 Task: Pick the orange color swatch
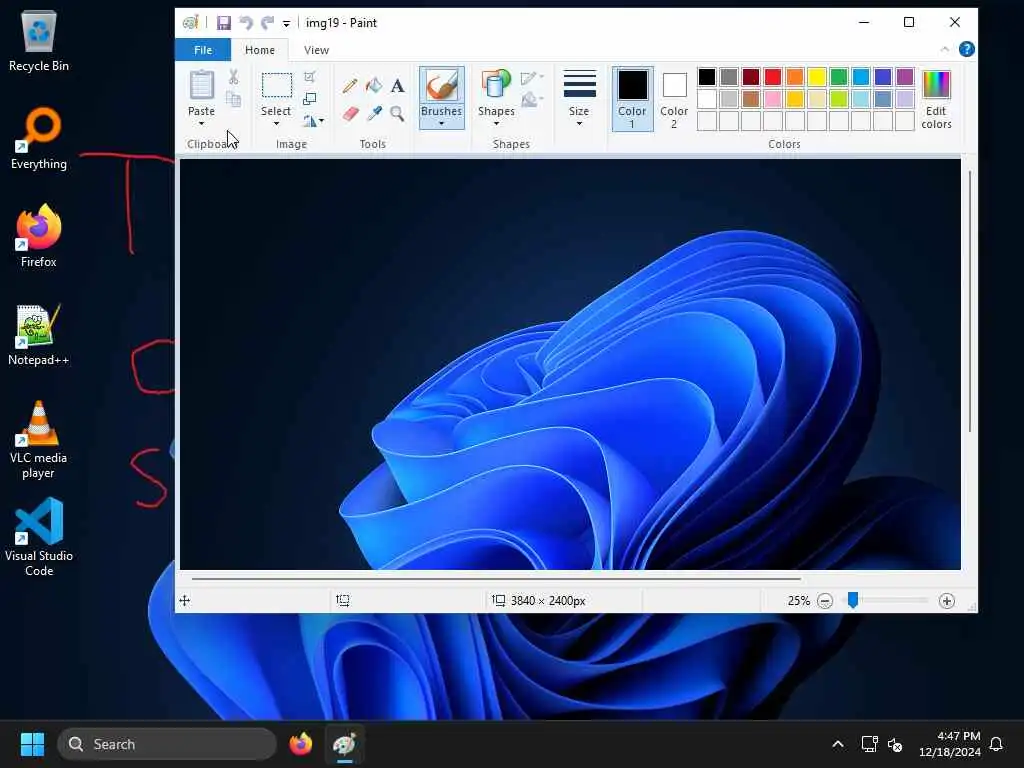click(x=795, y=76)
